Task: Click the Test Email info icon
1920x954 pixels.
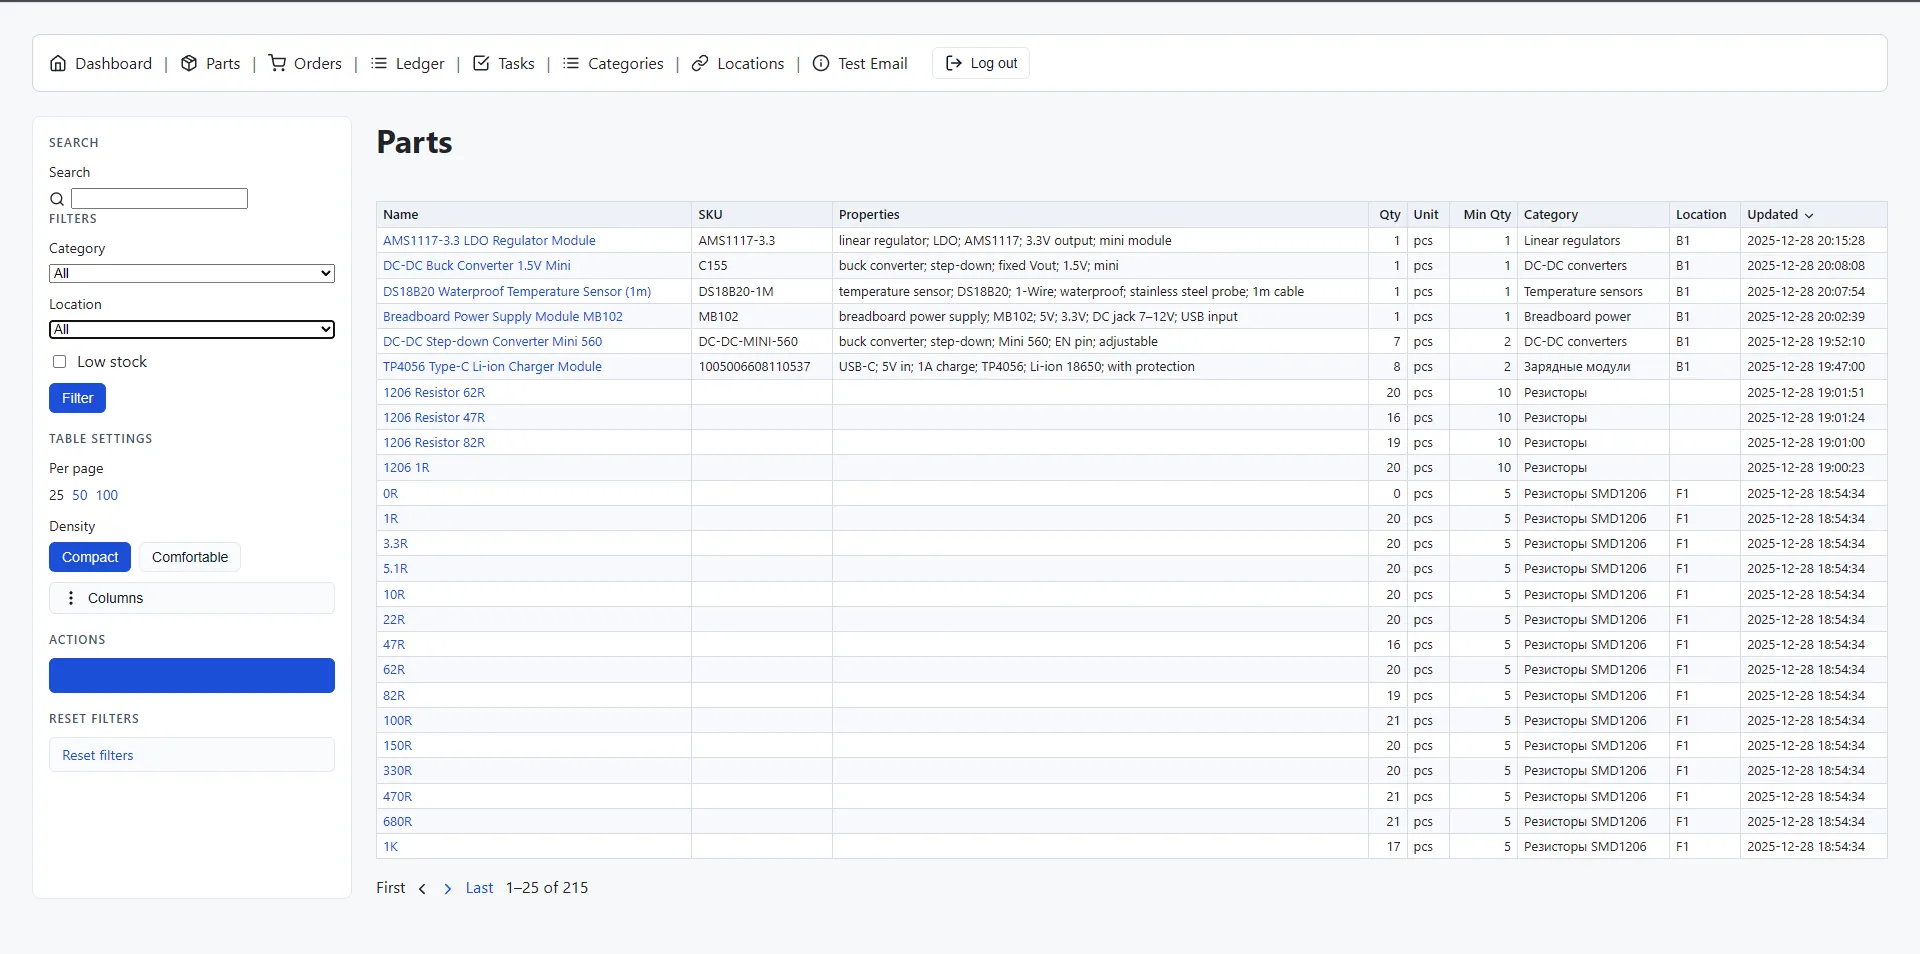Action: pyautogui.click(x=821, y=63)
